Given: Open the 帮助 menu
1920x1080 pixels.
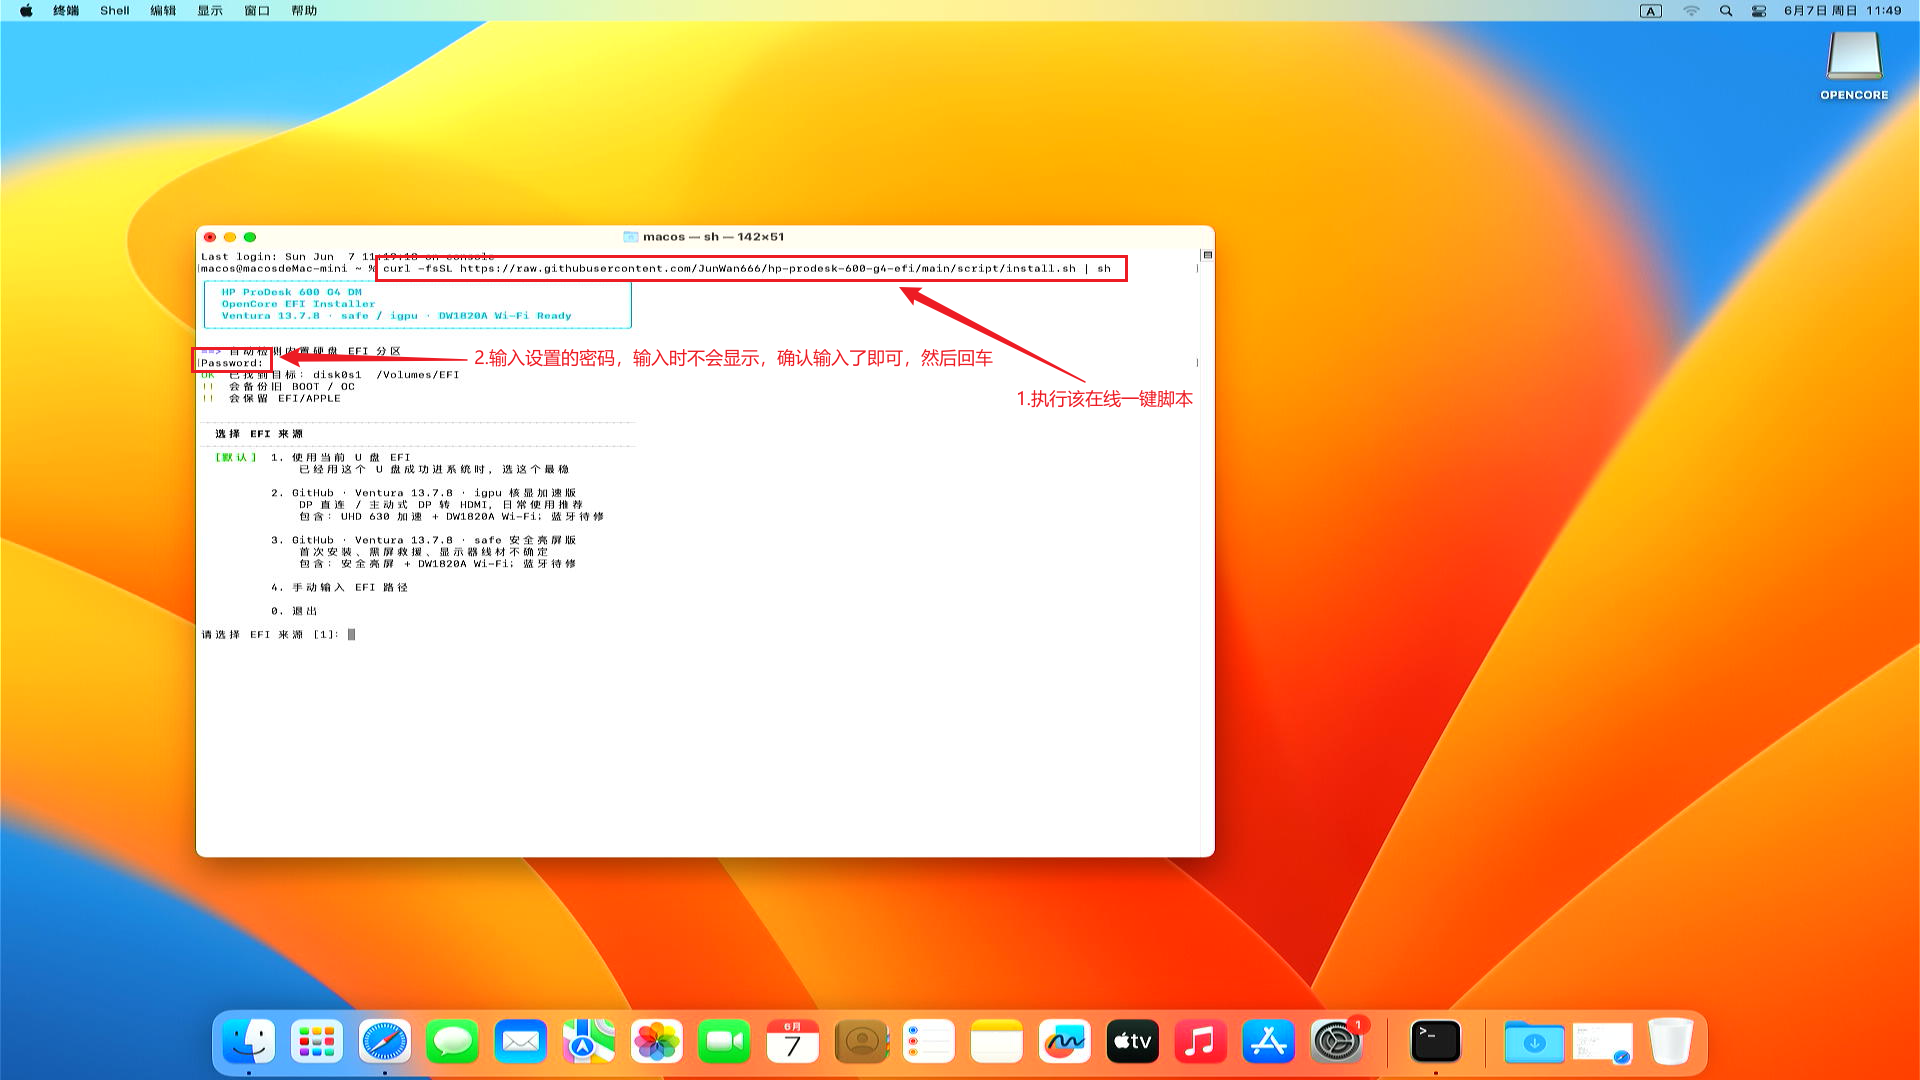Looking at the screenshot, I should tap(304, 11).
